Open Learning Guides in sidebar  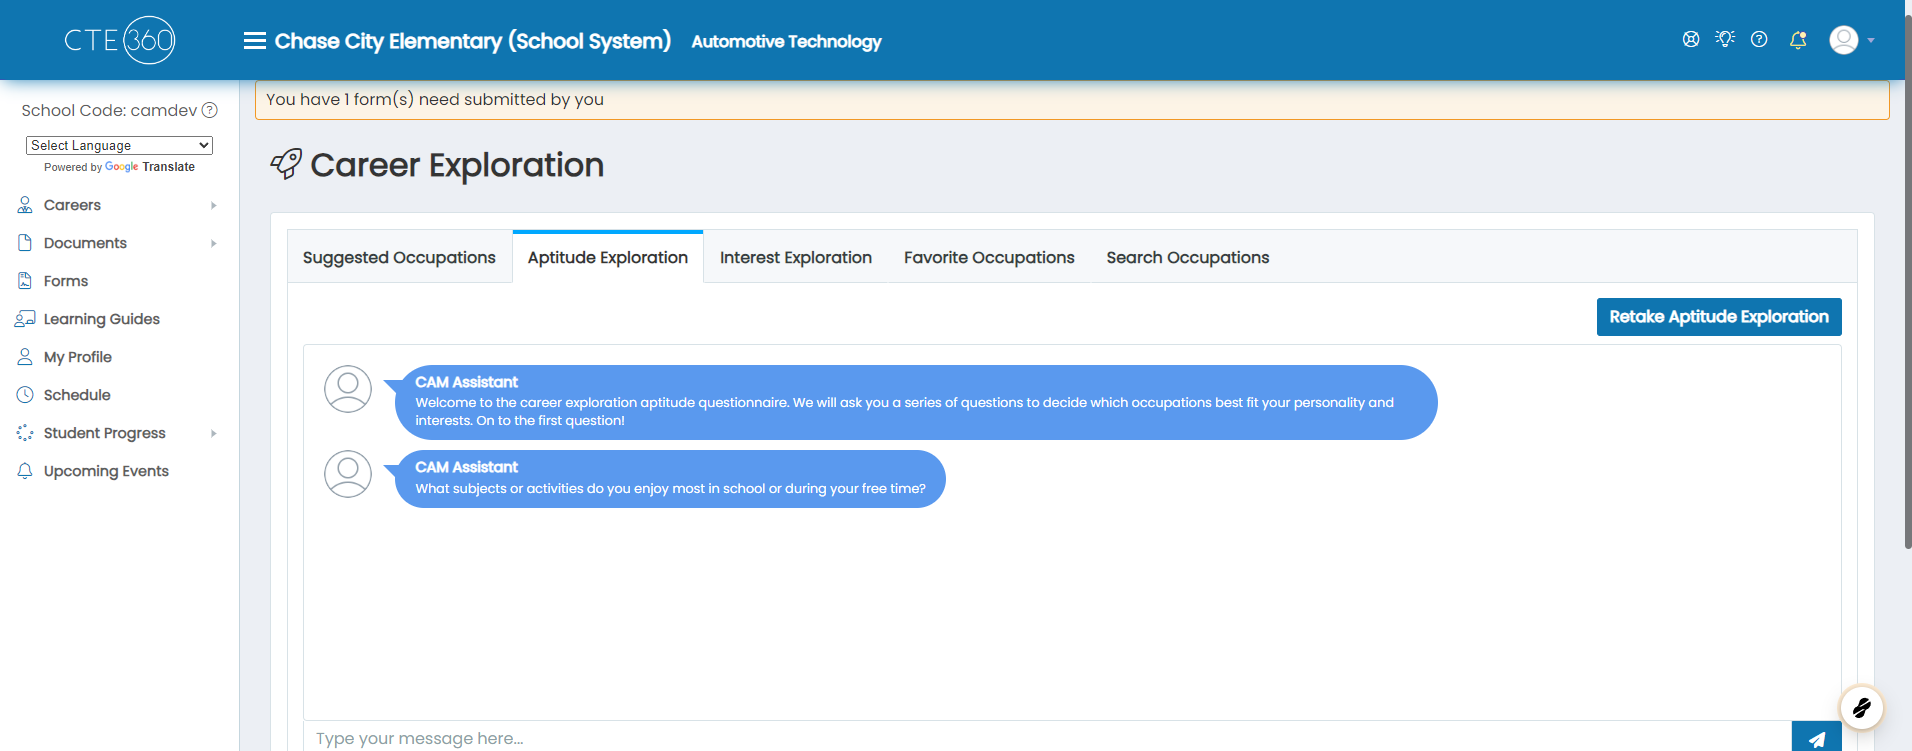[102, 319]
